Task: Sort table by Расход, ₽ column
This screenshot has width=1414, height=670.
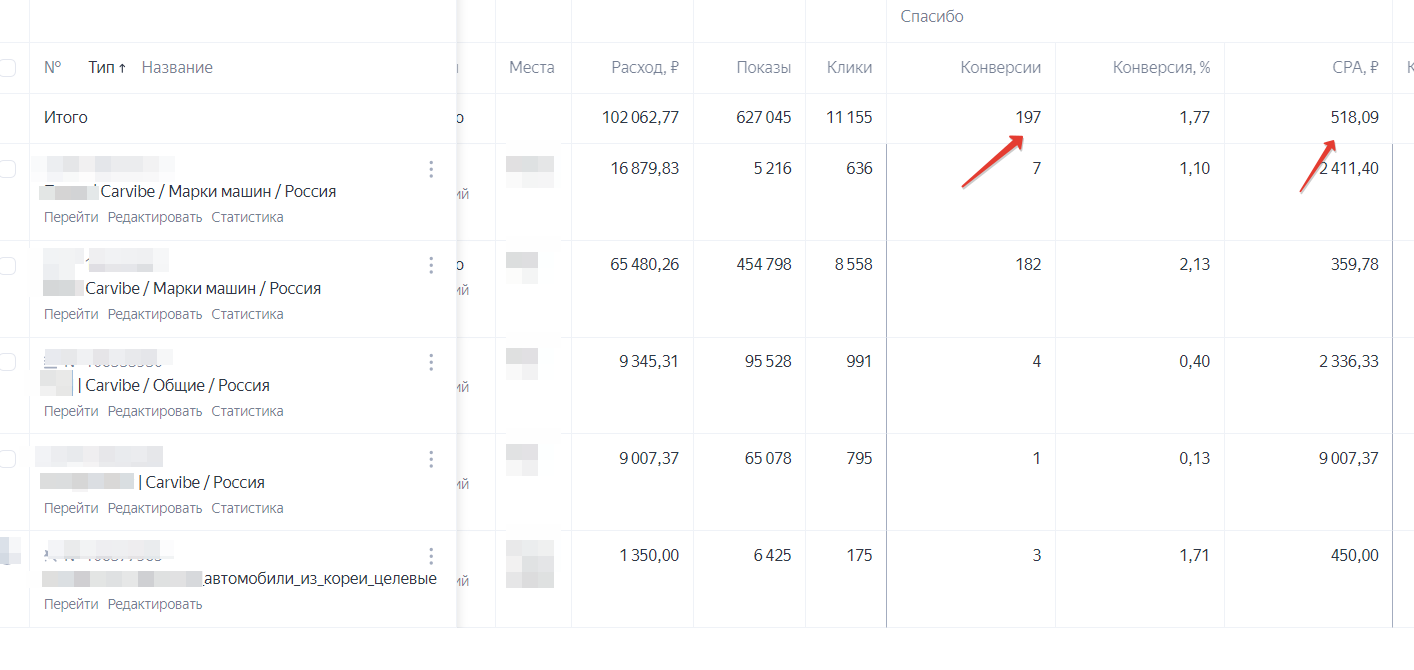Action: point(645,68)
